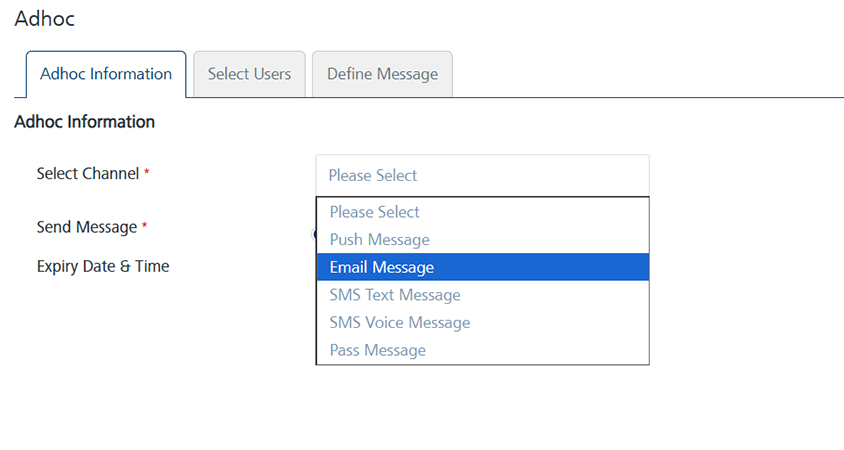Click the Select Channel field label

pos(88,173)
